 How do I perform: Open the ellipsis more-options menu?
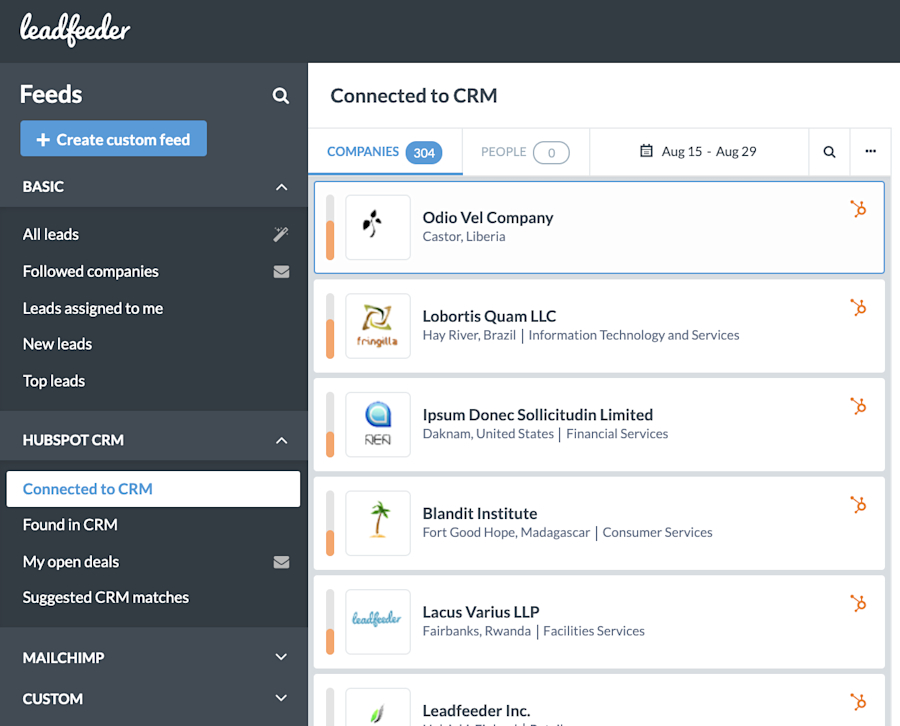point(870,151)
